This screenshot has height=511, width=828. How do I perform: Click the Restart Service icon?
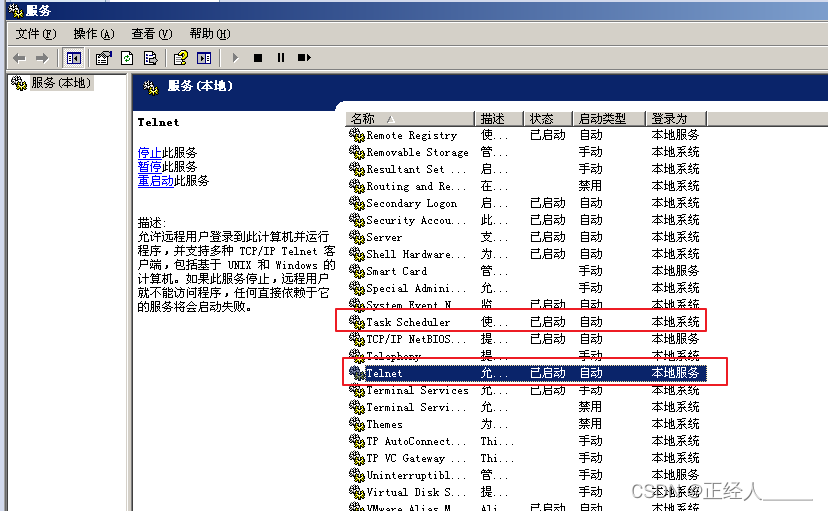(304, 58)
